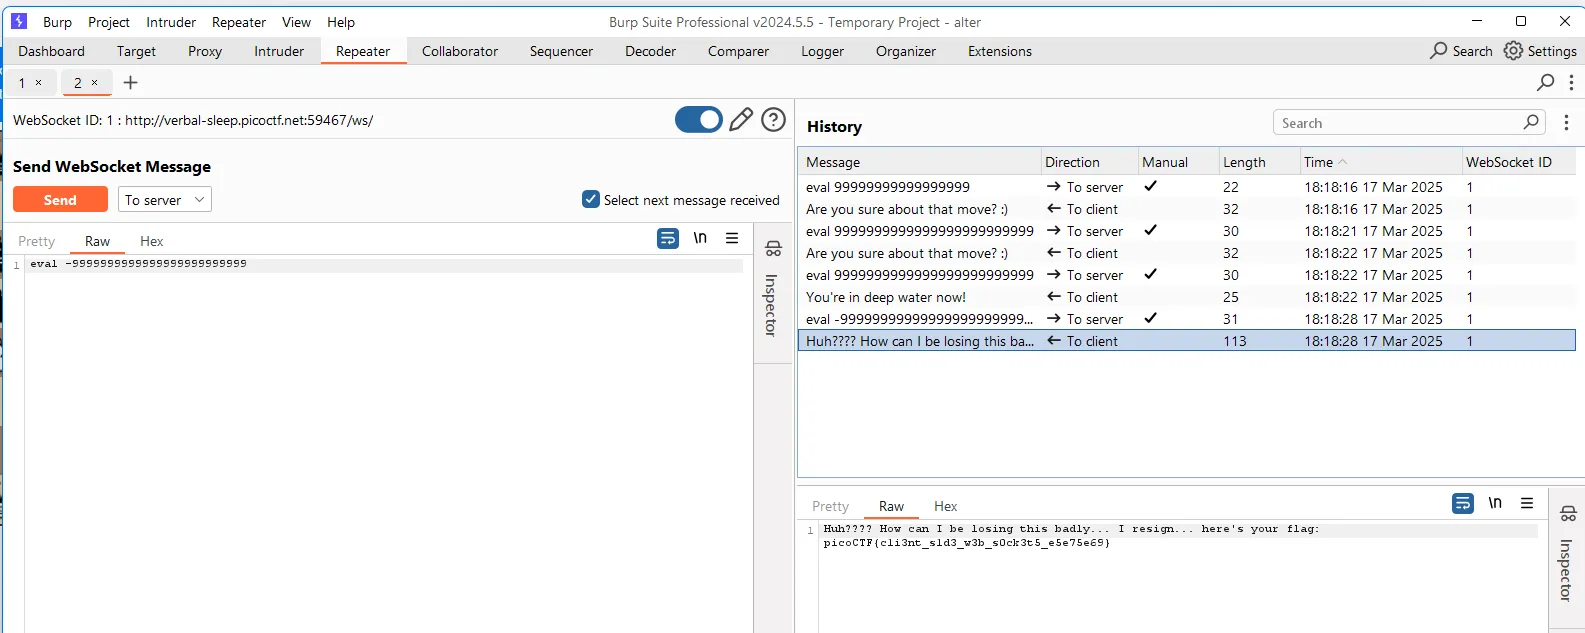Image resolution: width=1585 pixels, height=633 pixels.
Task: Open the Burp menu
Action: [x=57, y=22]
